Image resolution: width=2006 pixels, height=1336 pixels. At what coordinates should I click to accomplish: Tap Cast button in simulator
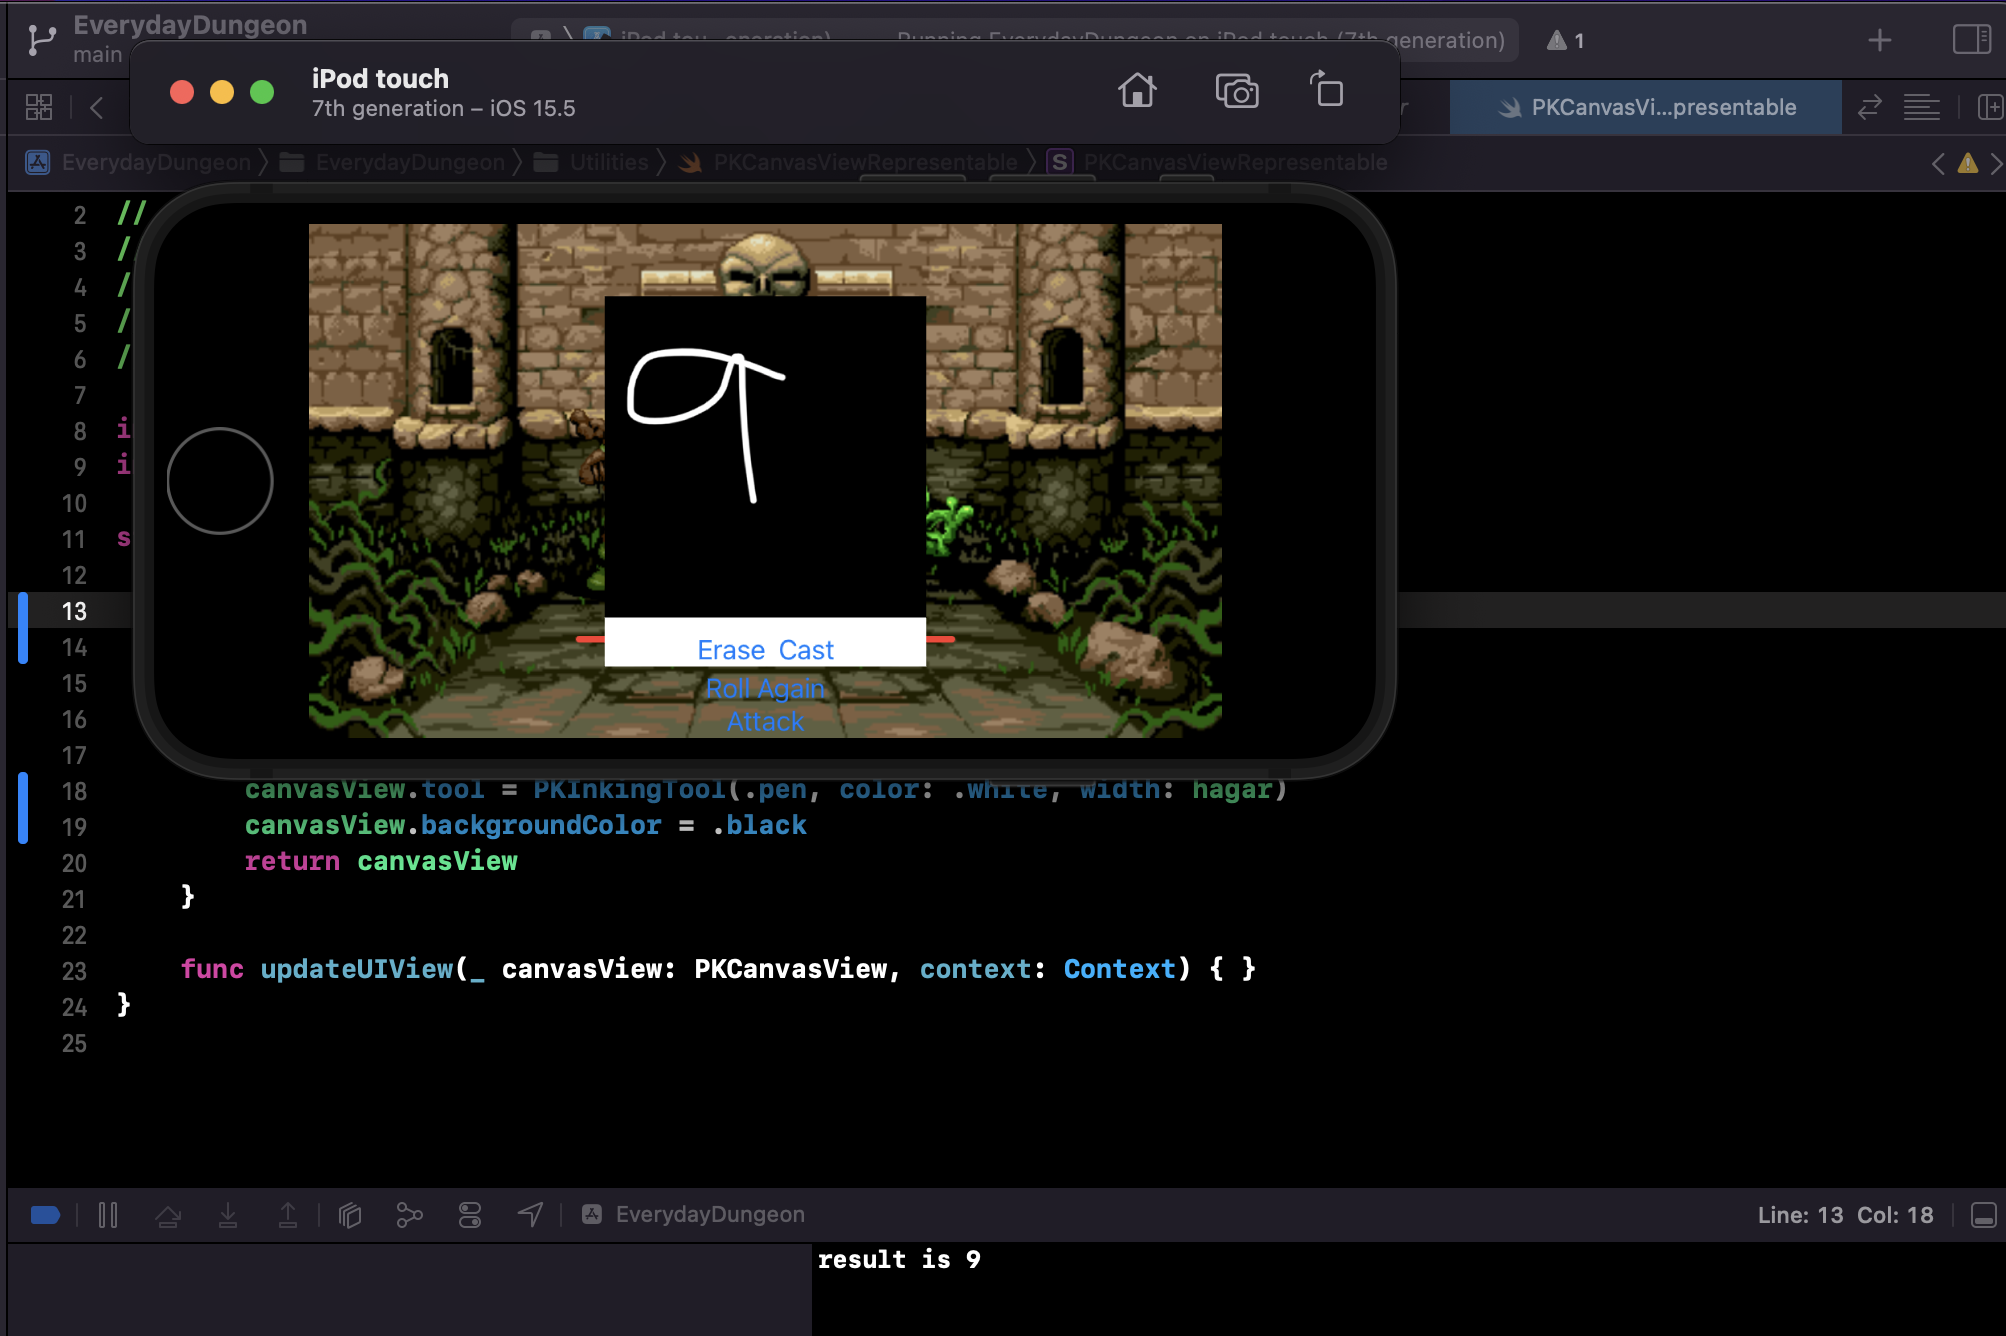806,650
